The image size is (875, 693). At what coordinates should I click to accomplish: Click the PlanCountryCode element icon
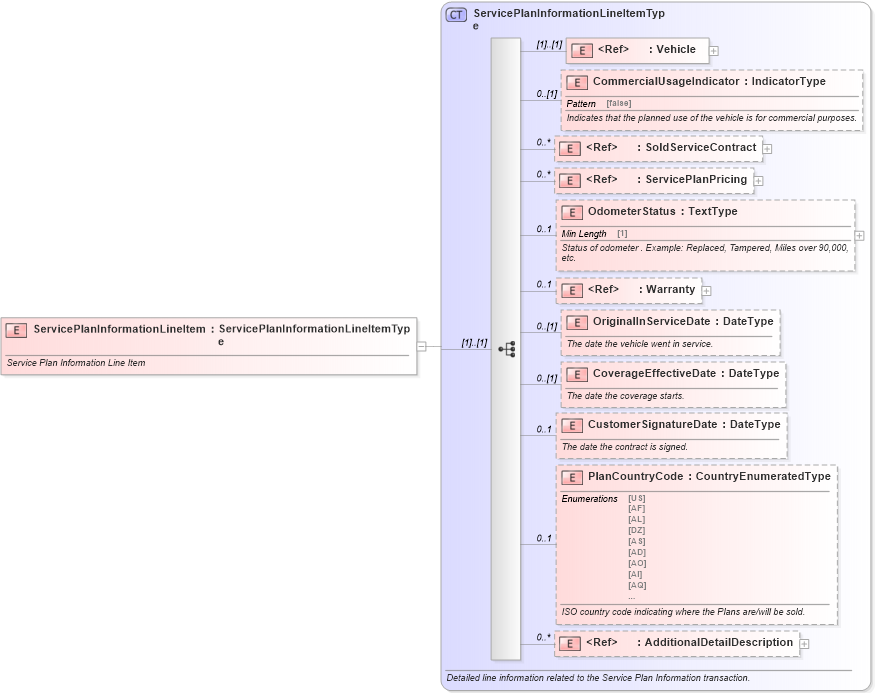coord(572,477)
